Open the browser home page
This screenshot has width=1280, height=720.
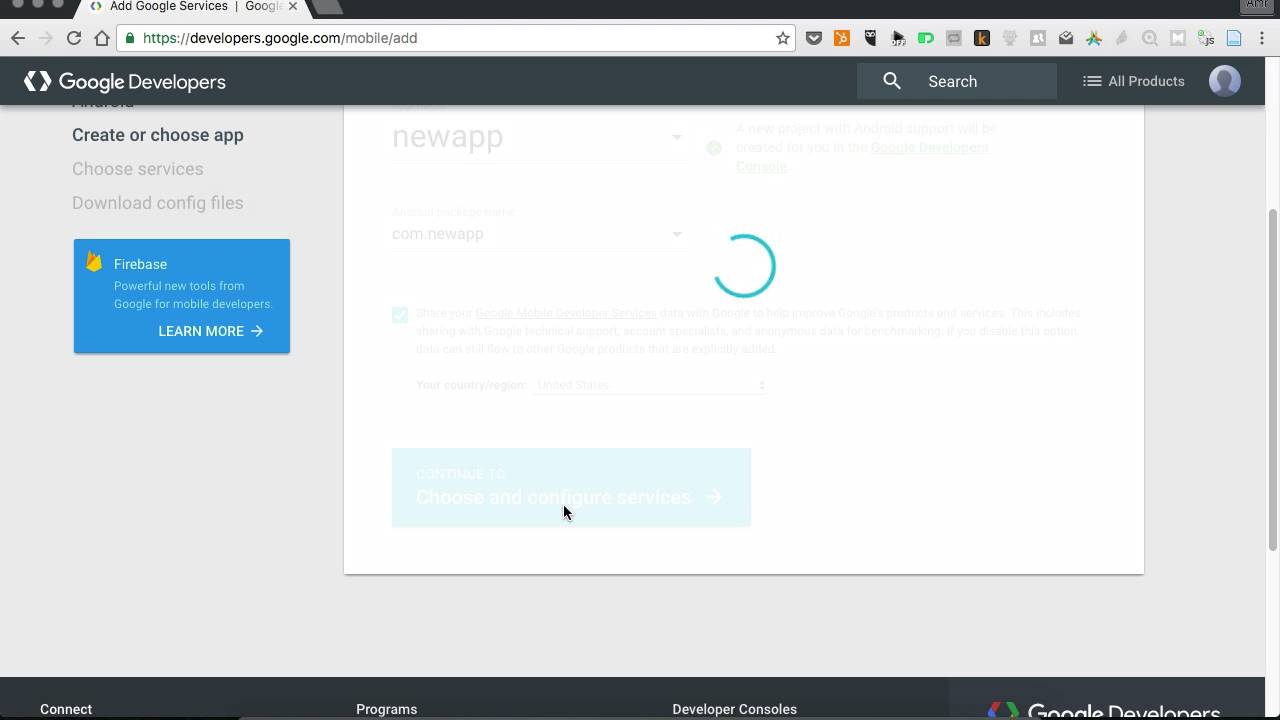tap(102, 38)
